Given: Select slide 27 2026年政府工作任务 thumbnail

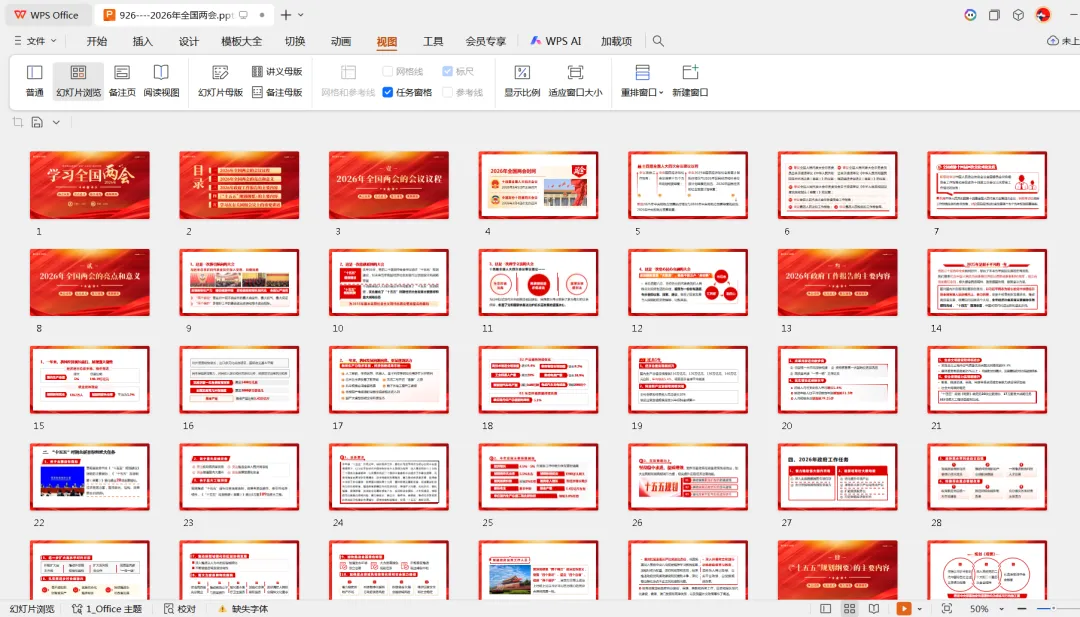Looking at the screenshot, I should coord(838,477).
